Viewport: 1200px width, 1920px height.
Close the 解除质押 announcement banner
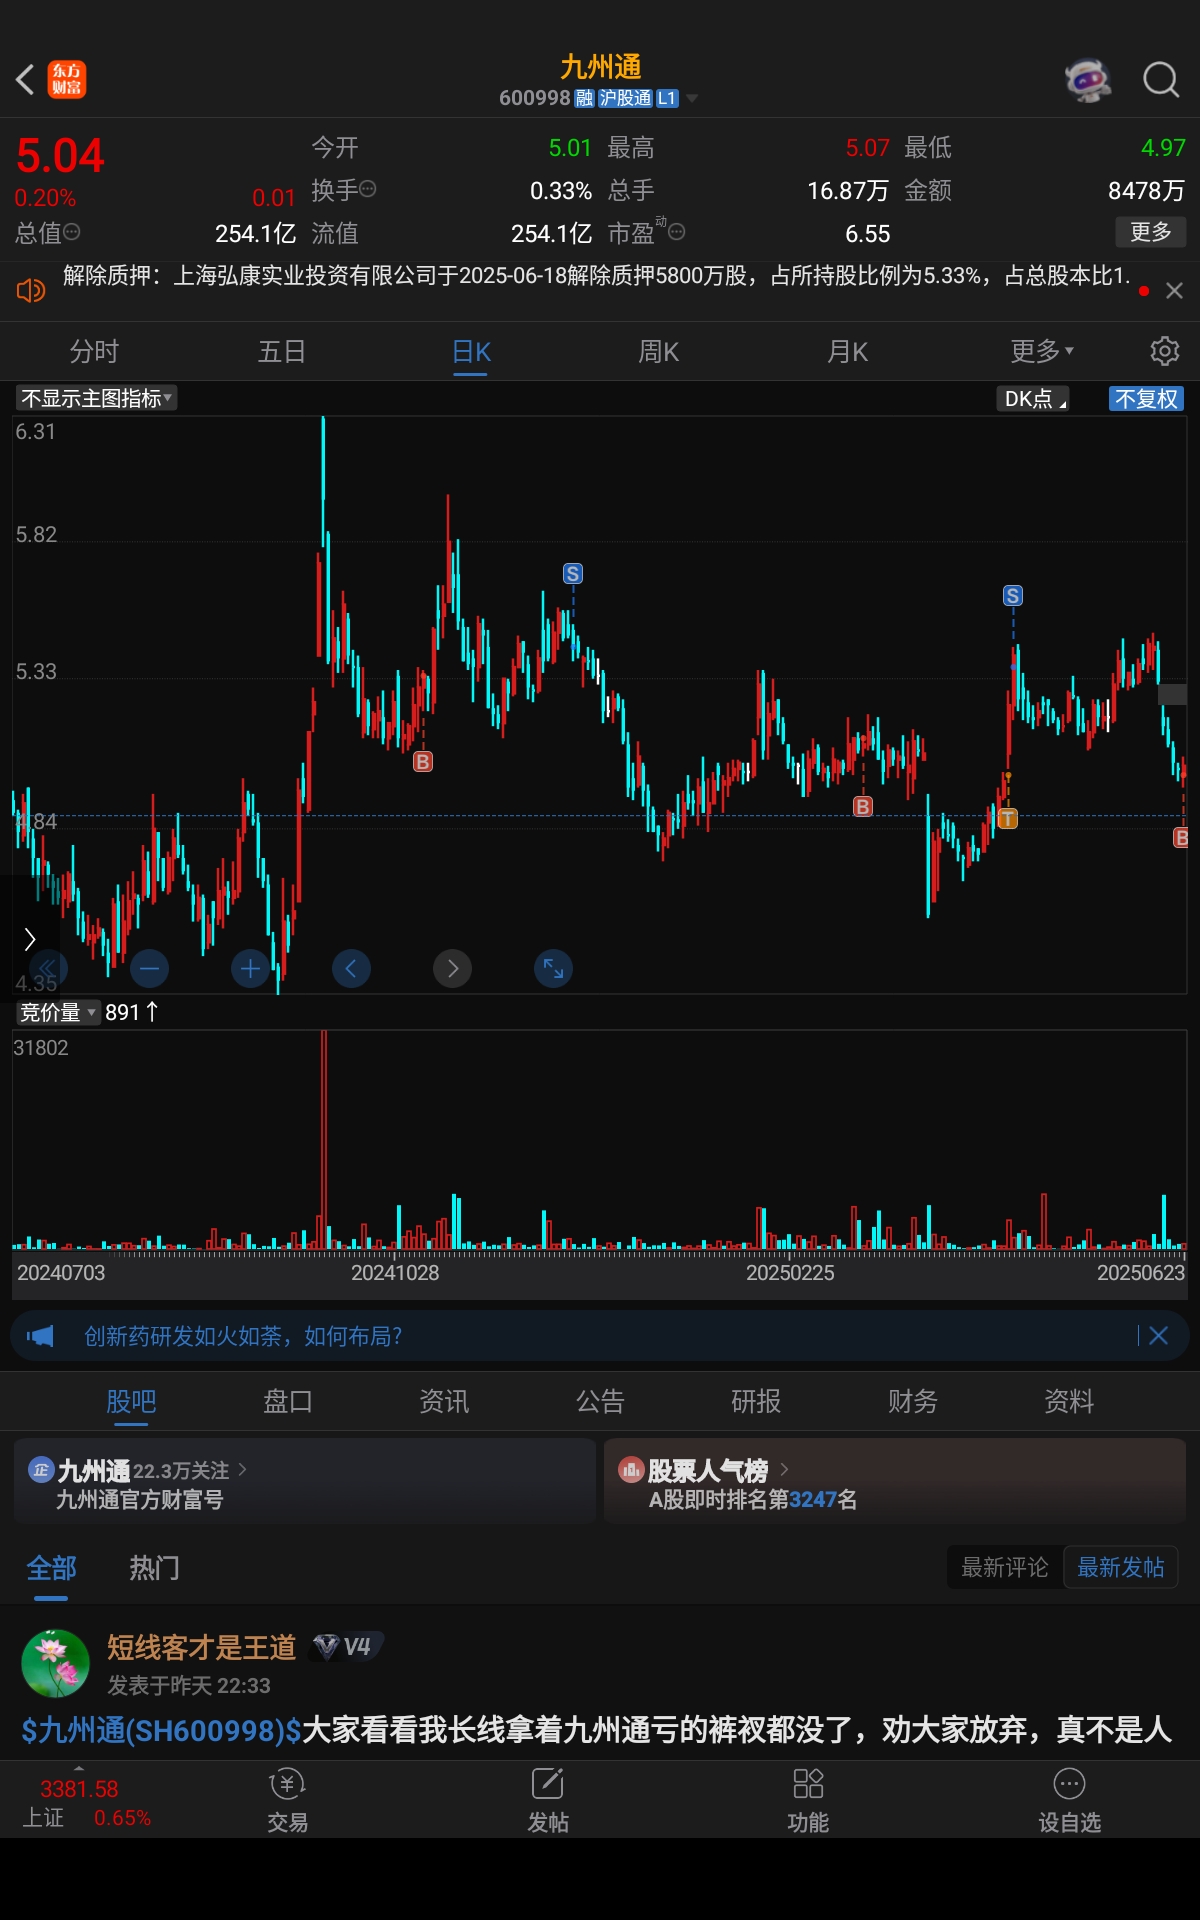pyautogui.click(x=1174, y=290)
